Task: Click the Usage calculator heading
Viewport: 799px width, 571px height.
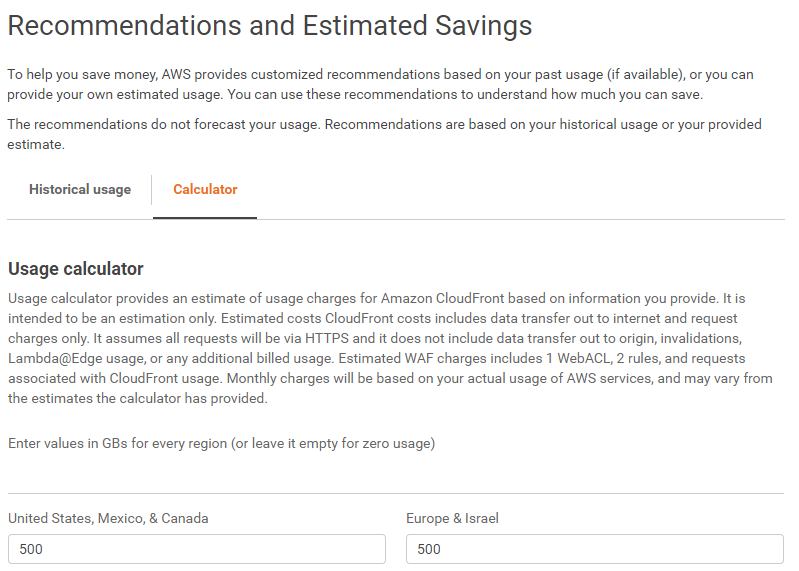Action: click(x=75, y=269)
